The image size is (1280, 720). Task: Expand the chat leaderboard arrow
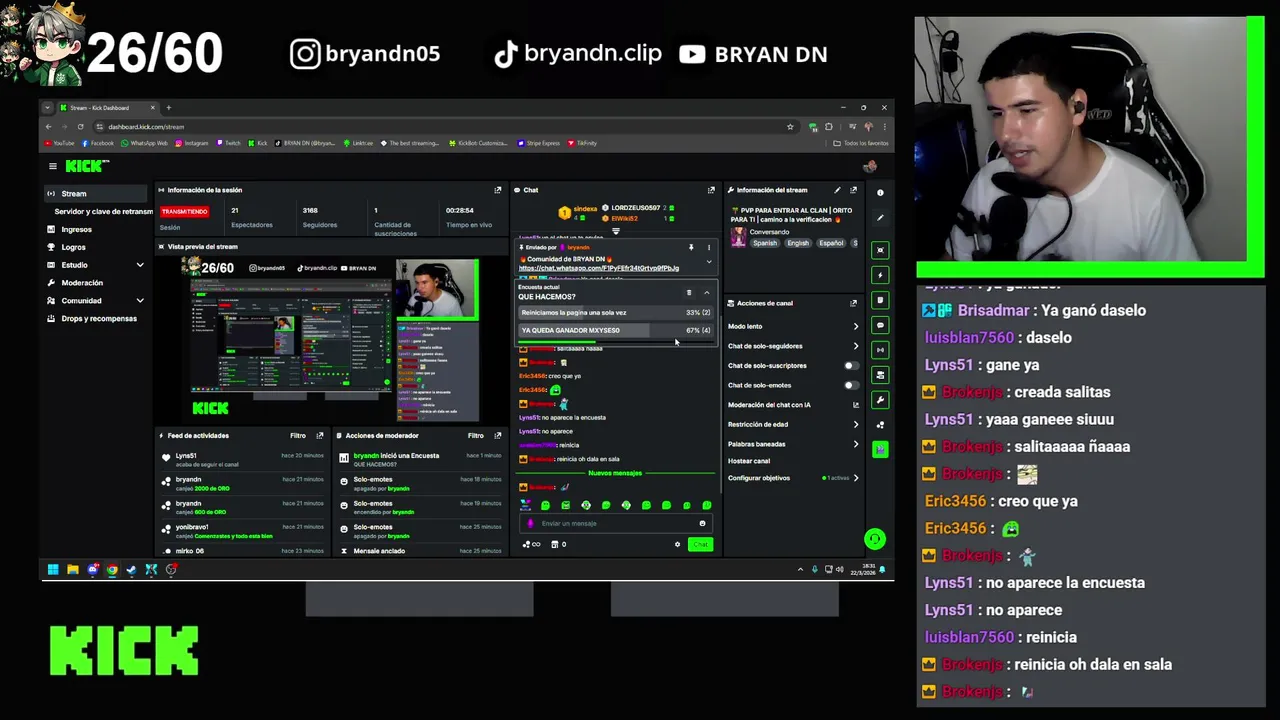tap(616, 231)
